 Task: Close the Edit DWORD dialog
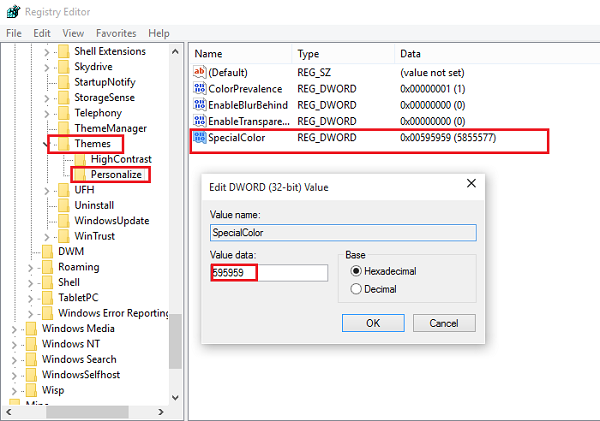471,183
